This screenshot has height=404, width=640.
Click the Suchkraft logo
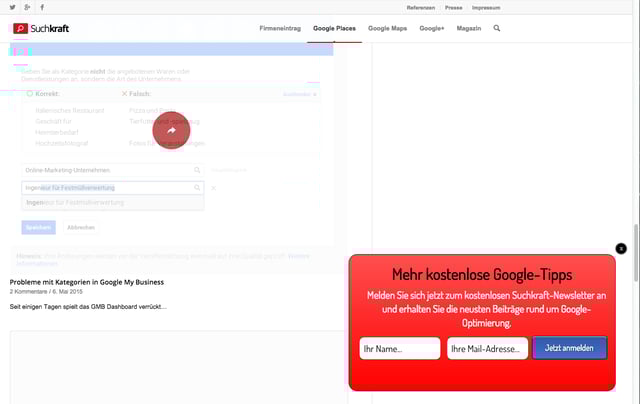41,28
